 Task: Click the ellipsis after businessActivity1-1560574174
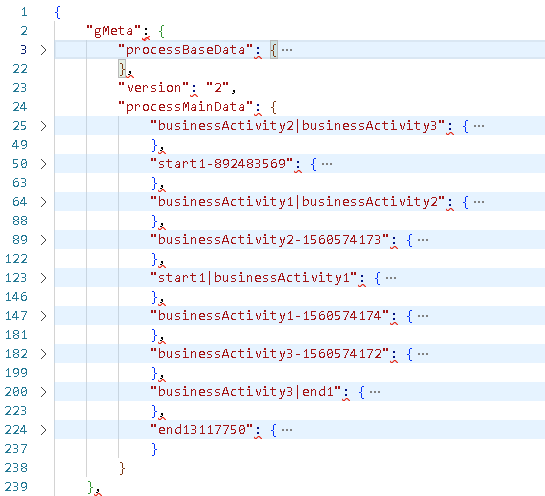click(x=423, y=316)
